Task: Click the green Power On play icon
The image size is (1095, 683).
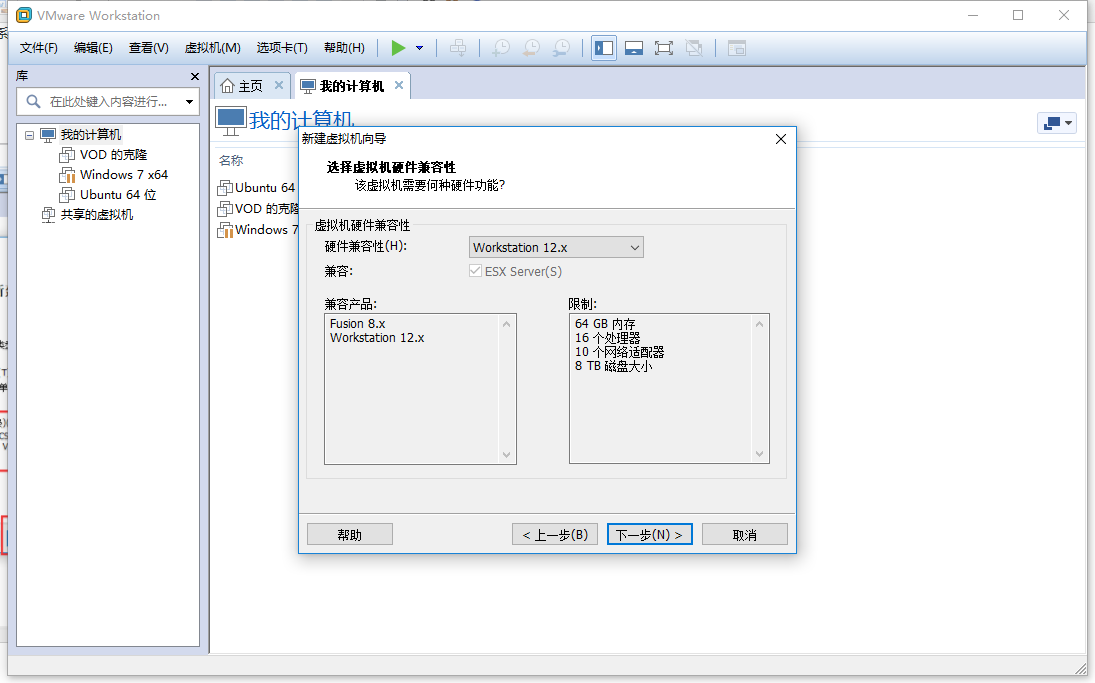Action: (398, 48)
